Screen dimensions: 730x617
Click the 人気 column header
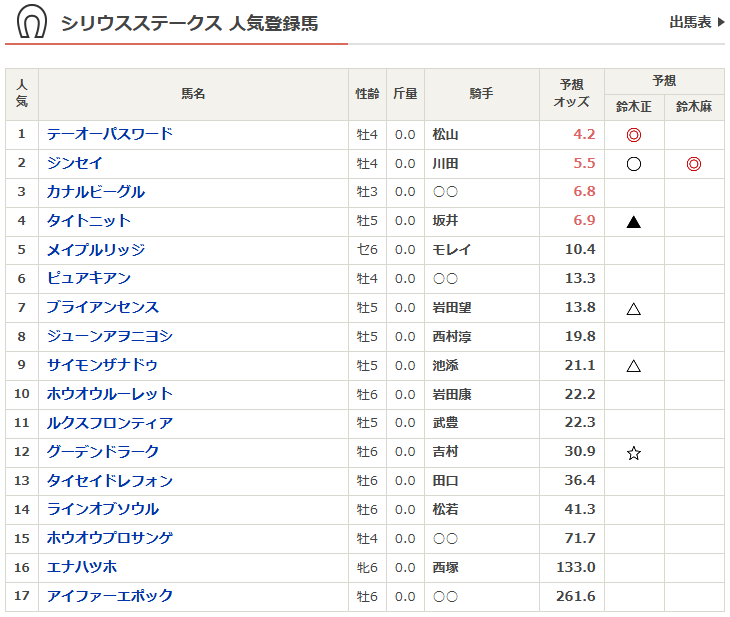22,94
